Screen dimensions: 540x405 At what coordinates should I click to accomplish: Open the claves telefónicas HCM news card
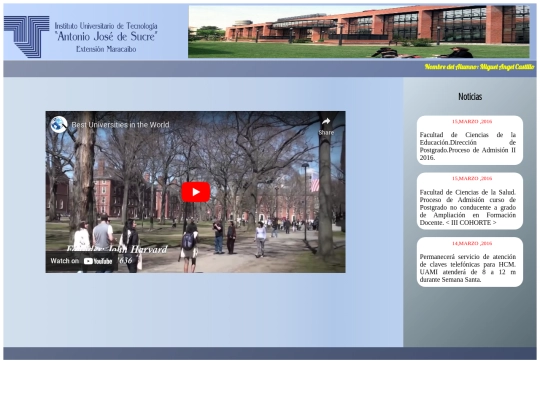pos(469,262)
